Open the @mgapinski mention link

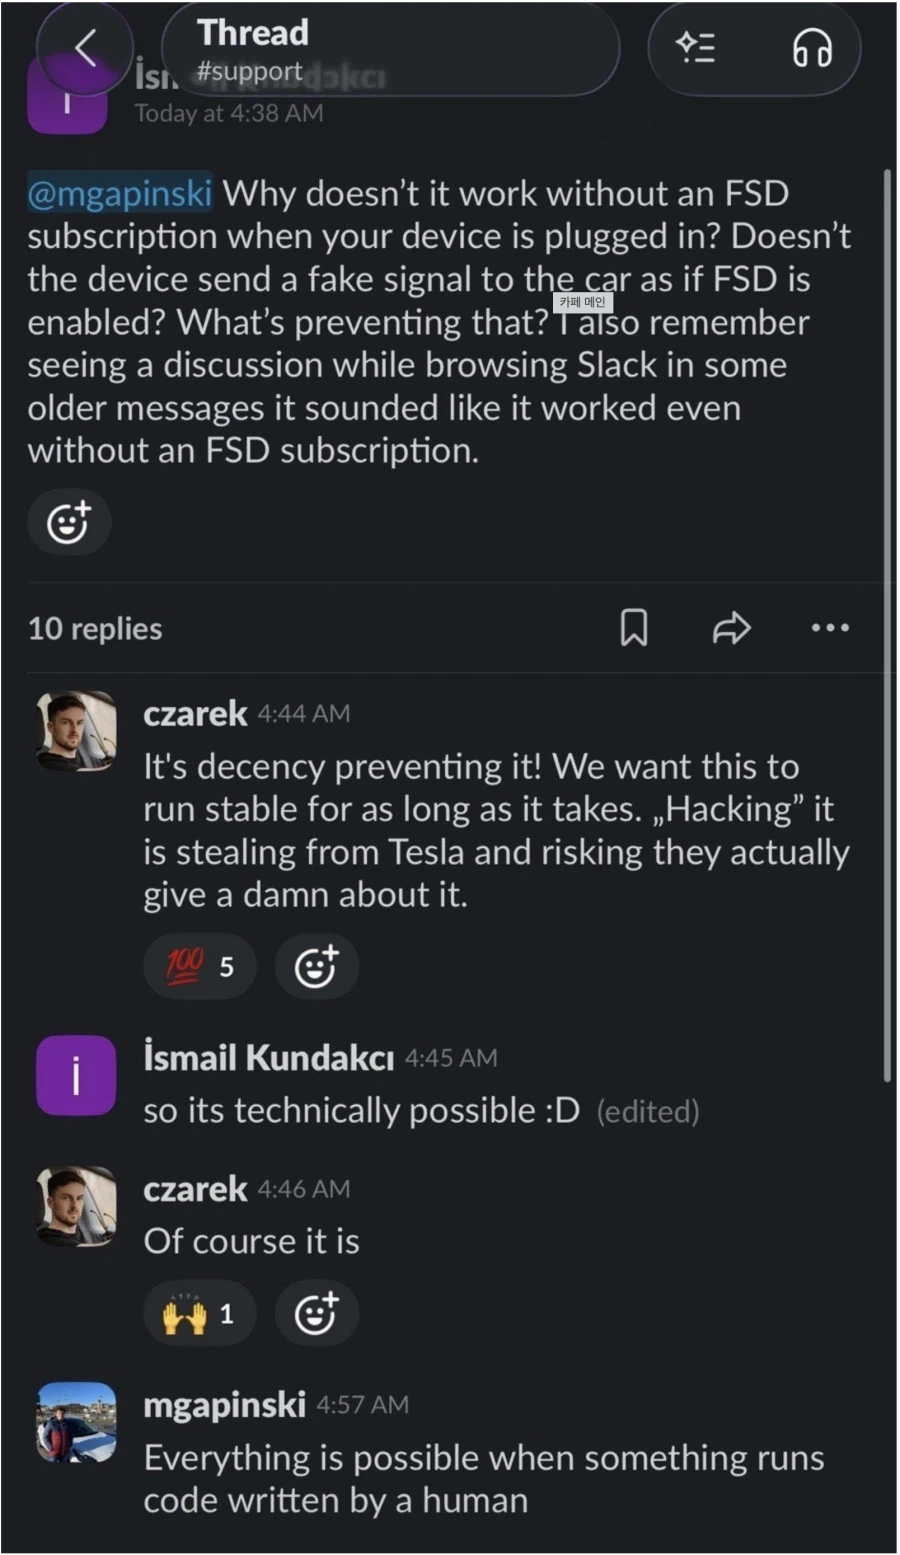119,193
